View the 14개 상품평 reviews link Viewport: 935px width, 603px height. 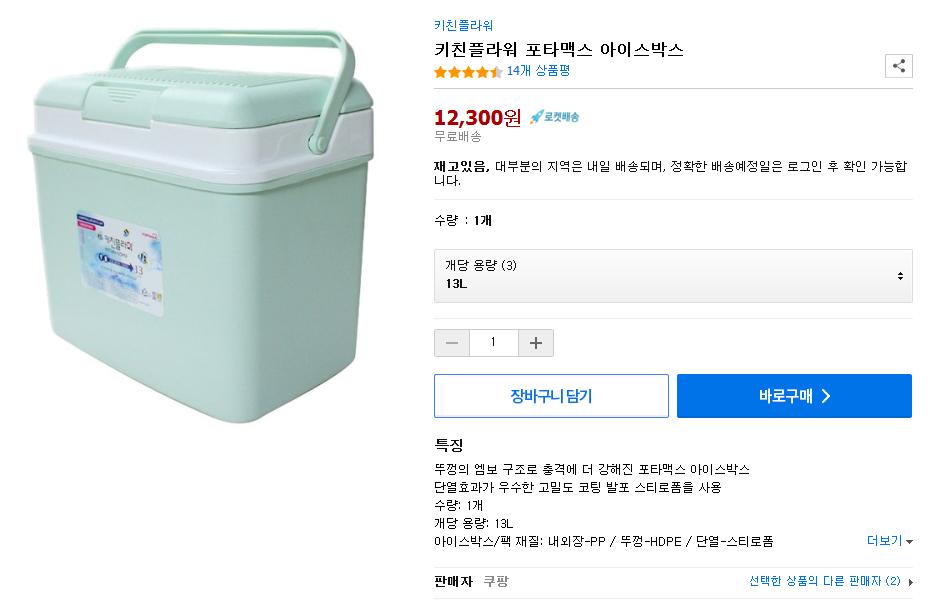pos(538,71)
